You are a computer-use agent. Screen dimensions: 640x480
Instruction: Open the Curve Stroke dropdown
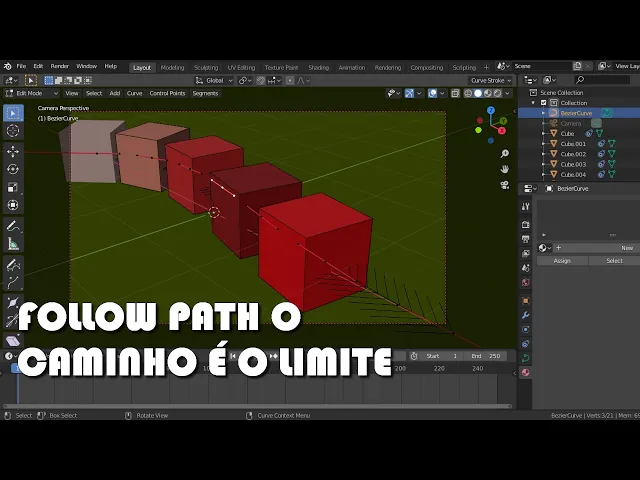[491, 80]
